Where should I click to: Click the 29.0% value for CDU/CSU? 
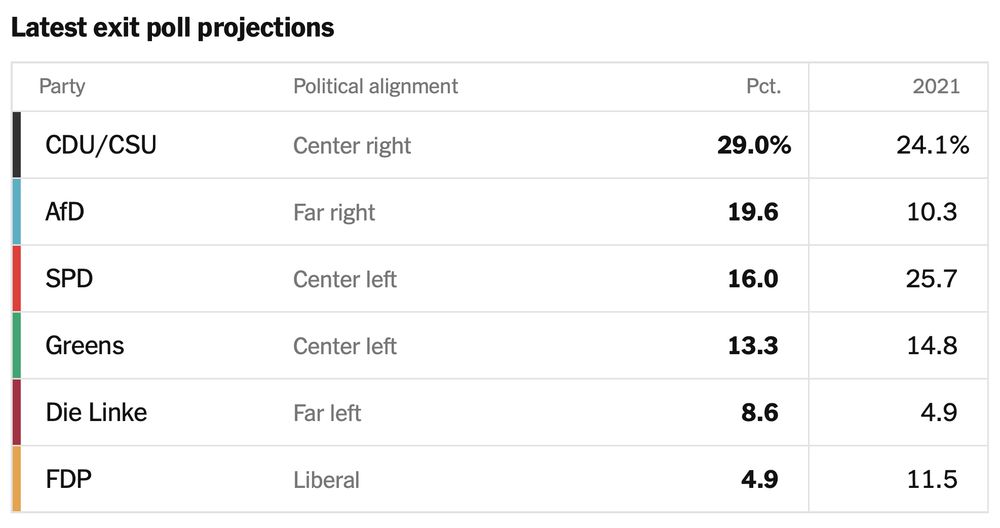pyautogui.click(x=754, y=145)
